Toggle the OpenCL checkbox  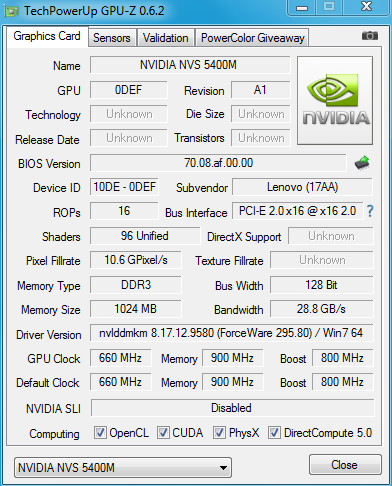click(100, 433)
